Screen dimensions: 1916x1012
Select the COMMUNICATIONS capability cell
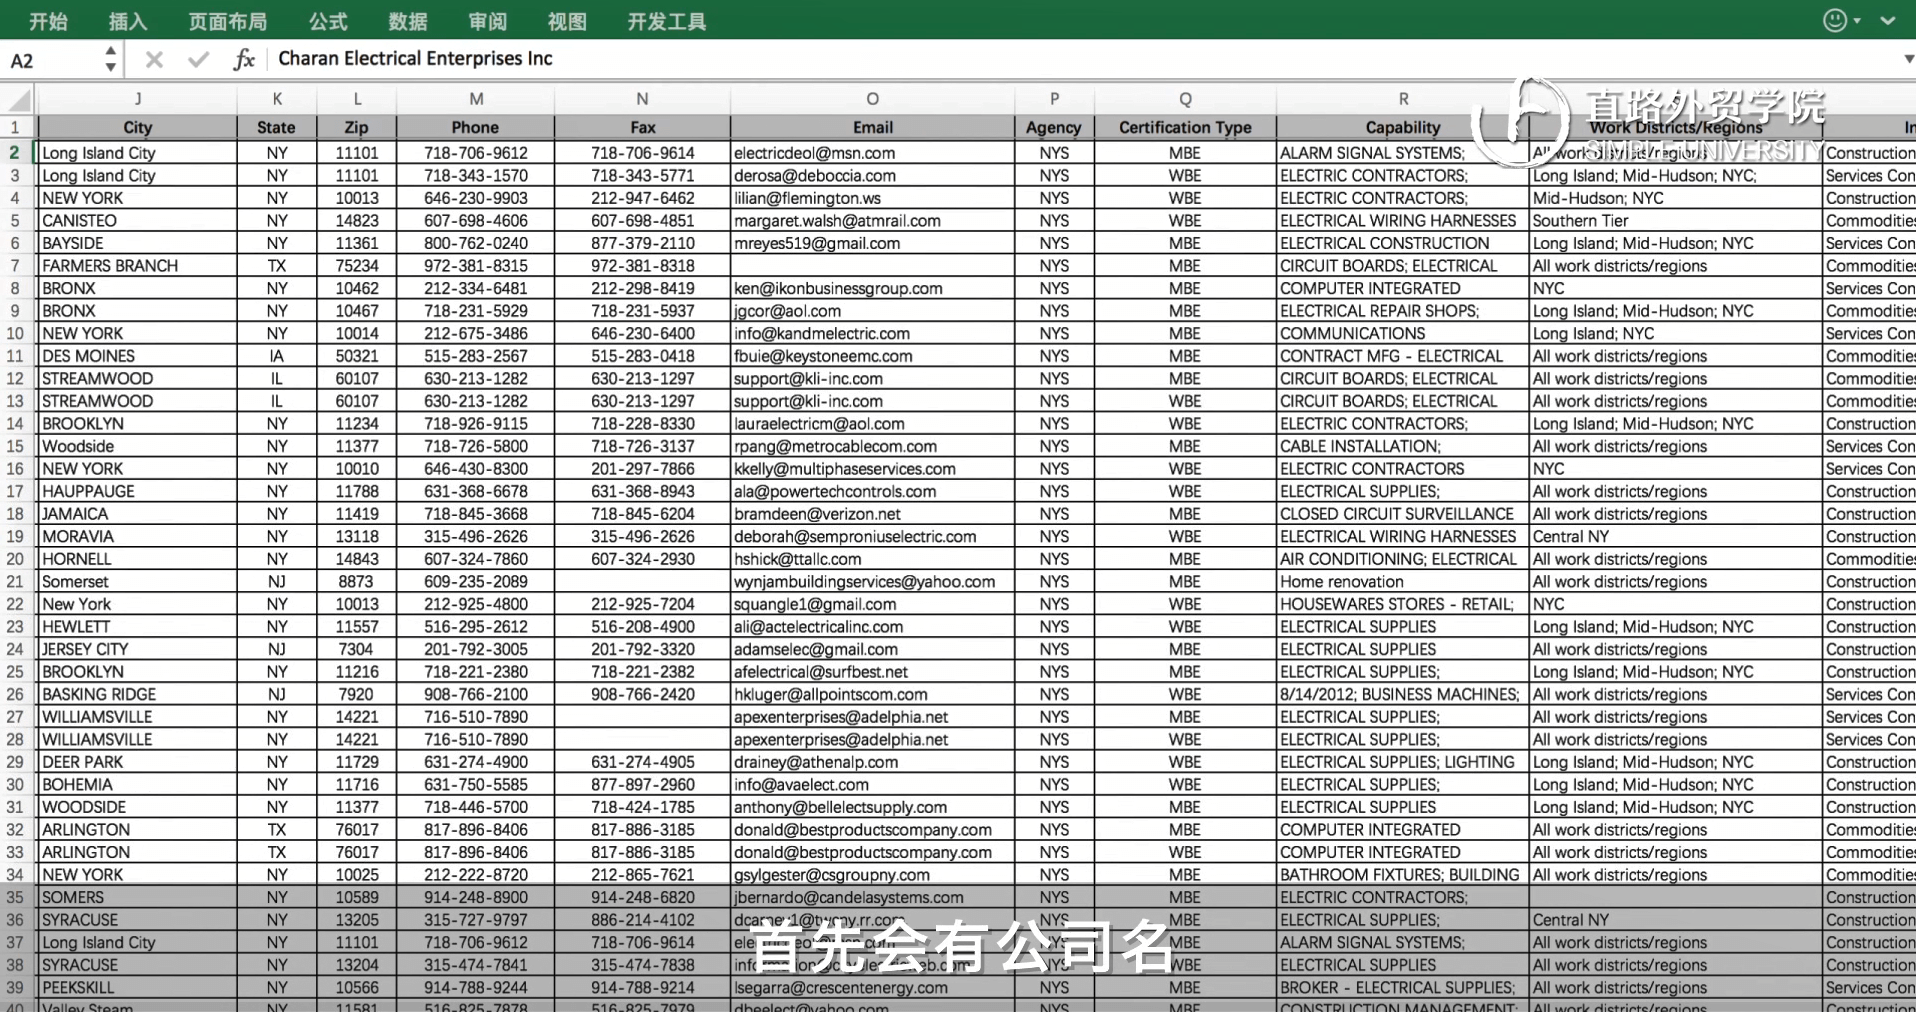point(1403,333)
